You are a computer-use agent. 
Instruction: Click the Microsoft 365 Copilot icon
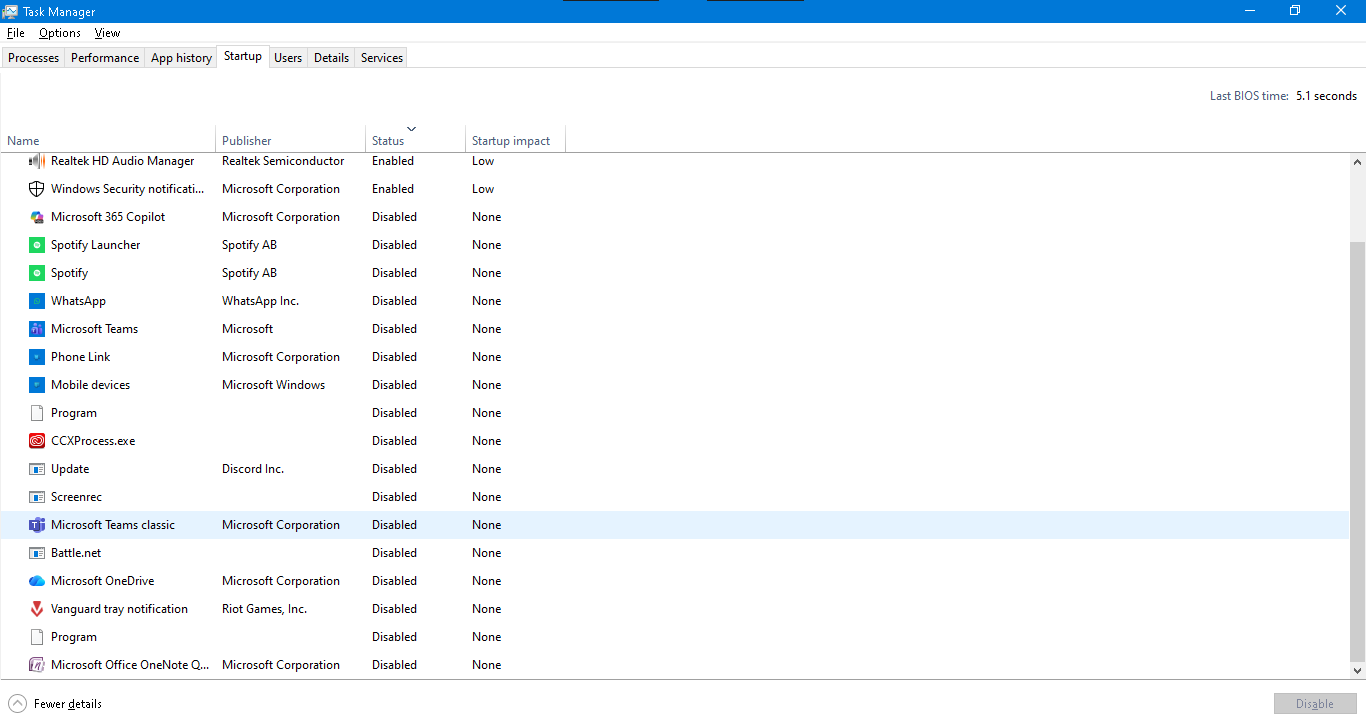coord(37,217)
